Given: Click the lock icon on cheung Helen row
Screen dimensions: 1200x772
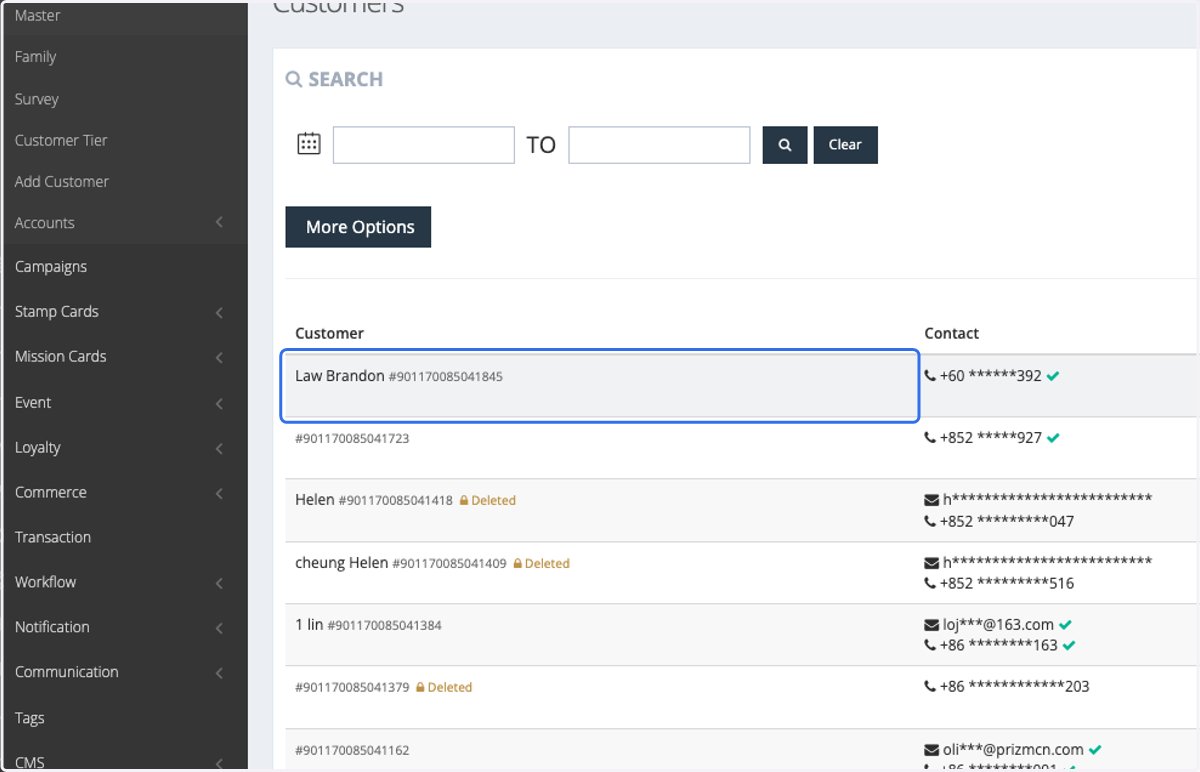Looking at the screenshot, I should pyautogui.click(x=518, y=564).
